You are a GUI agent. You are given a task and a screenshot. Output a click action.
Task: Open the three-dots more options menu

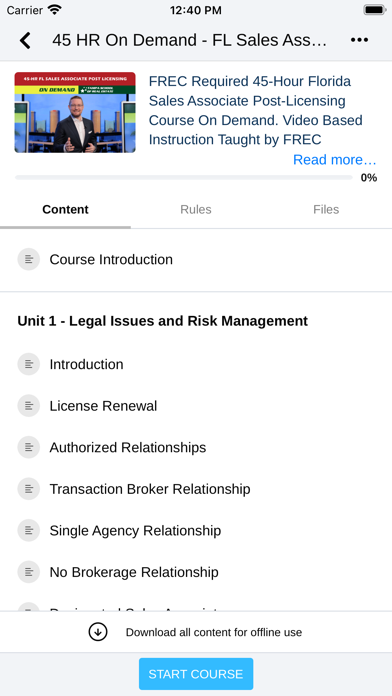click(x=359, y=40)
